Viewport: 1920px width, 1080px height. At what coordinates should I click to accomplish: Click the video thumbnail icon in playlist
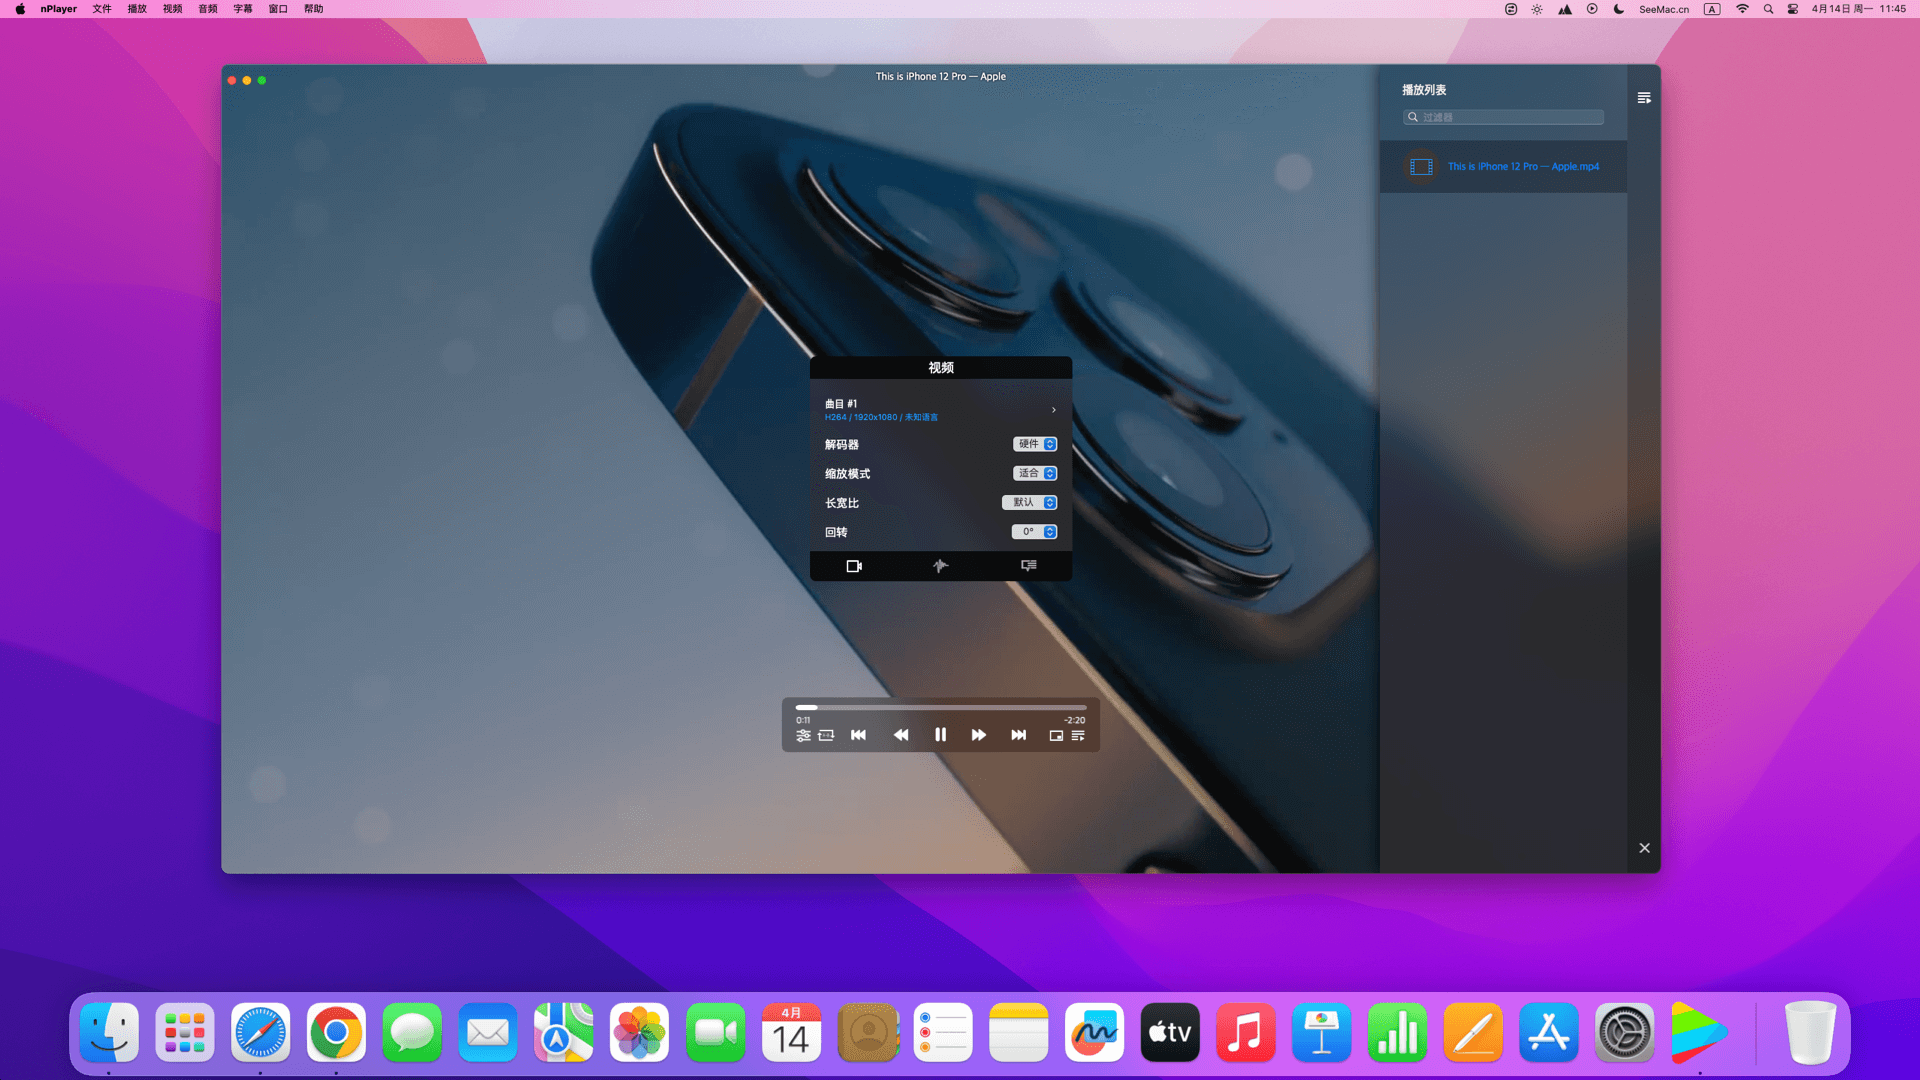pyautogui.click(x=1421, y=167)
